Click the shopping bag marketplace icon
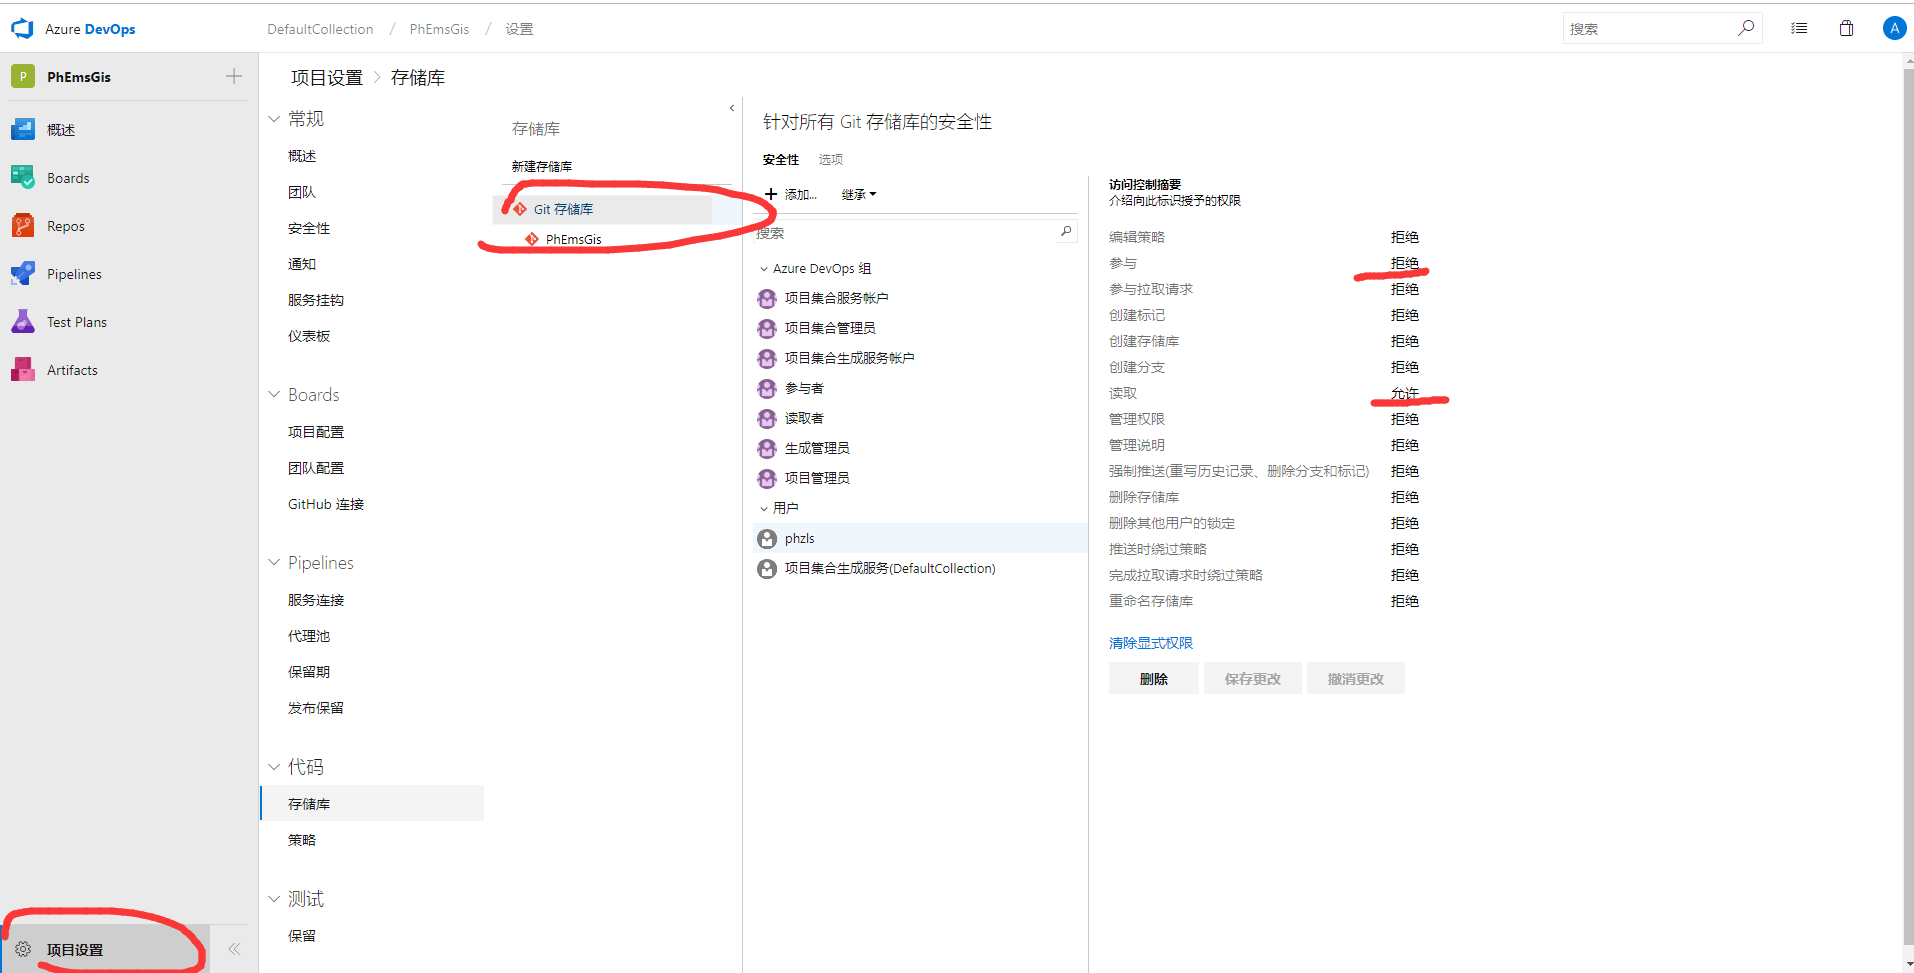 point(1846,29)
